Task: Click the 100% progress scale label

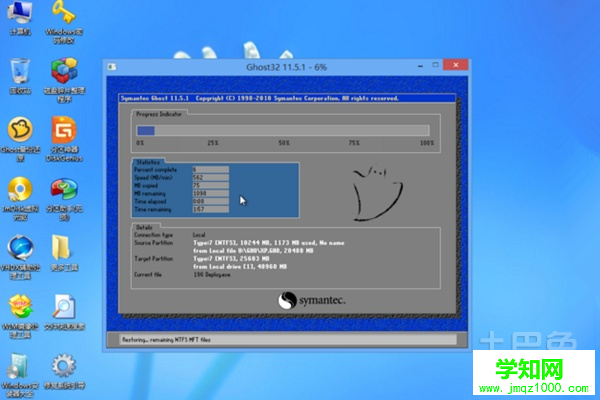Action: point(427,143)
